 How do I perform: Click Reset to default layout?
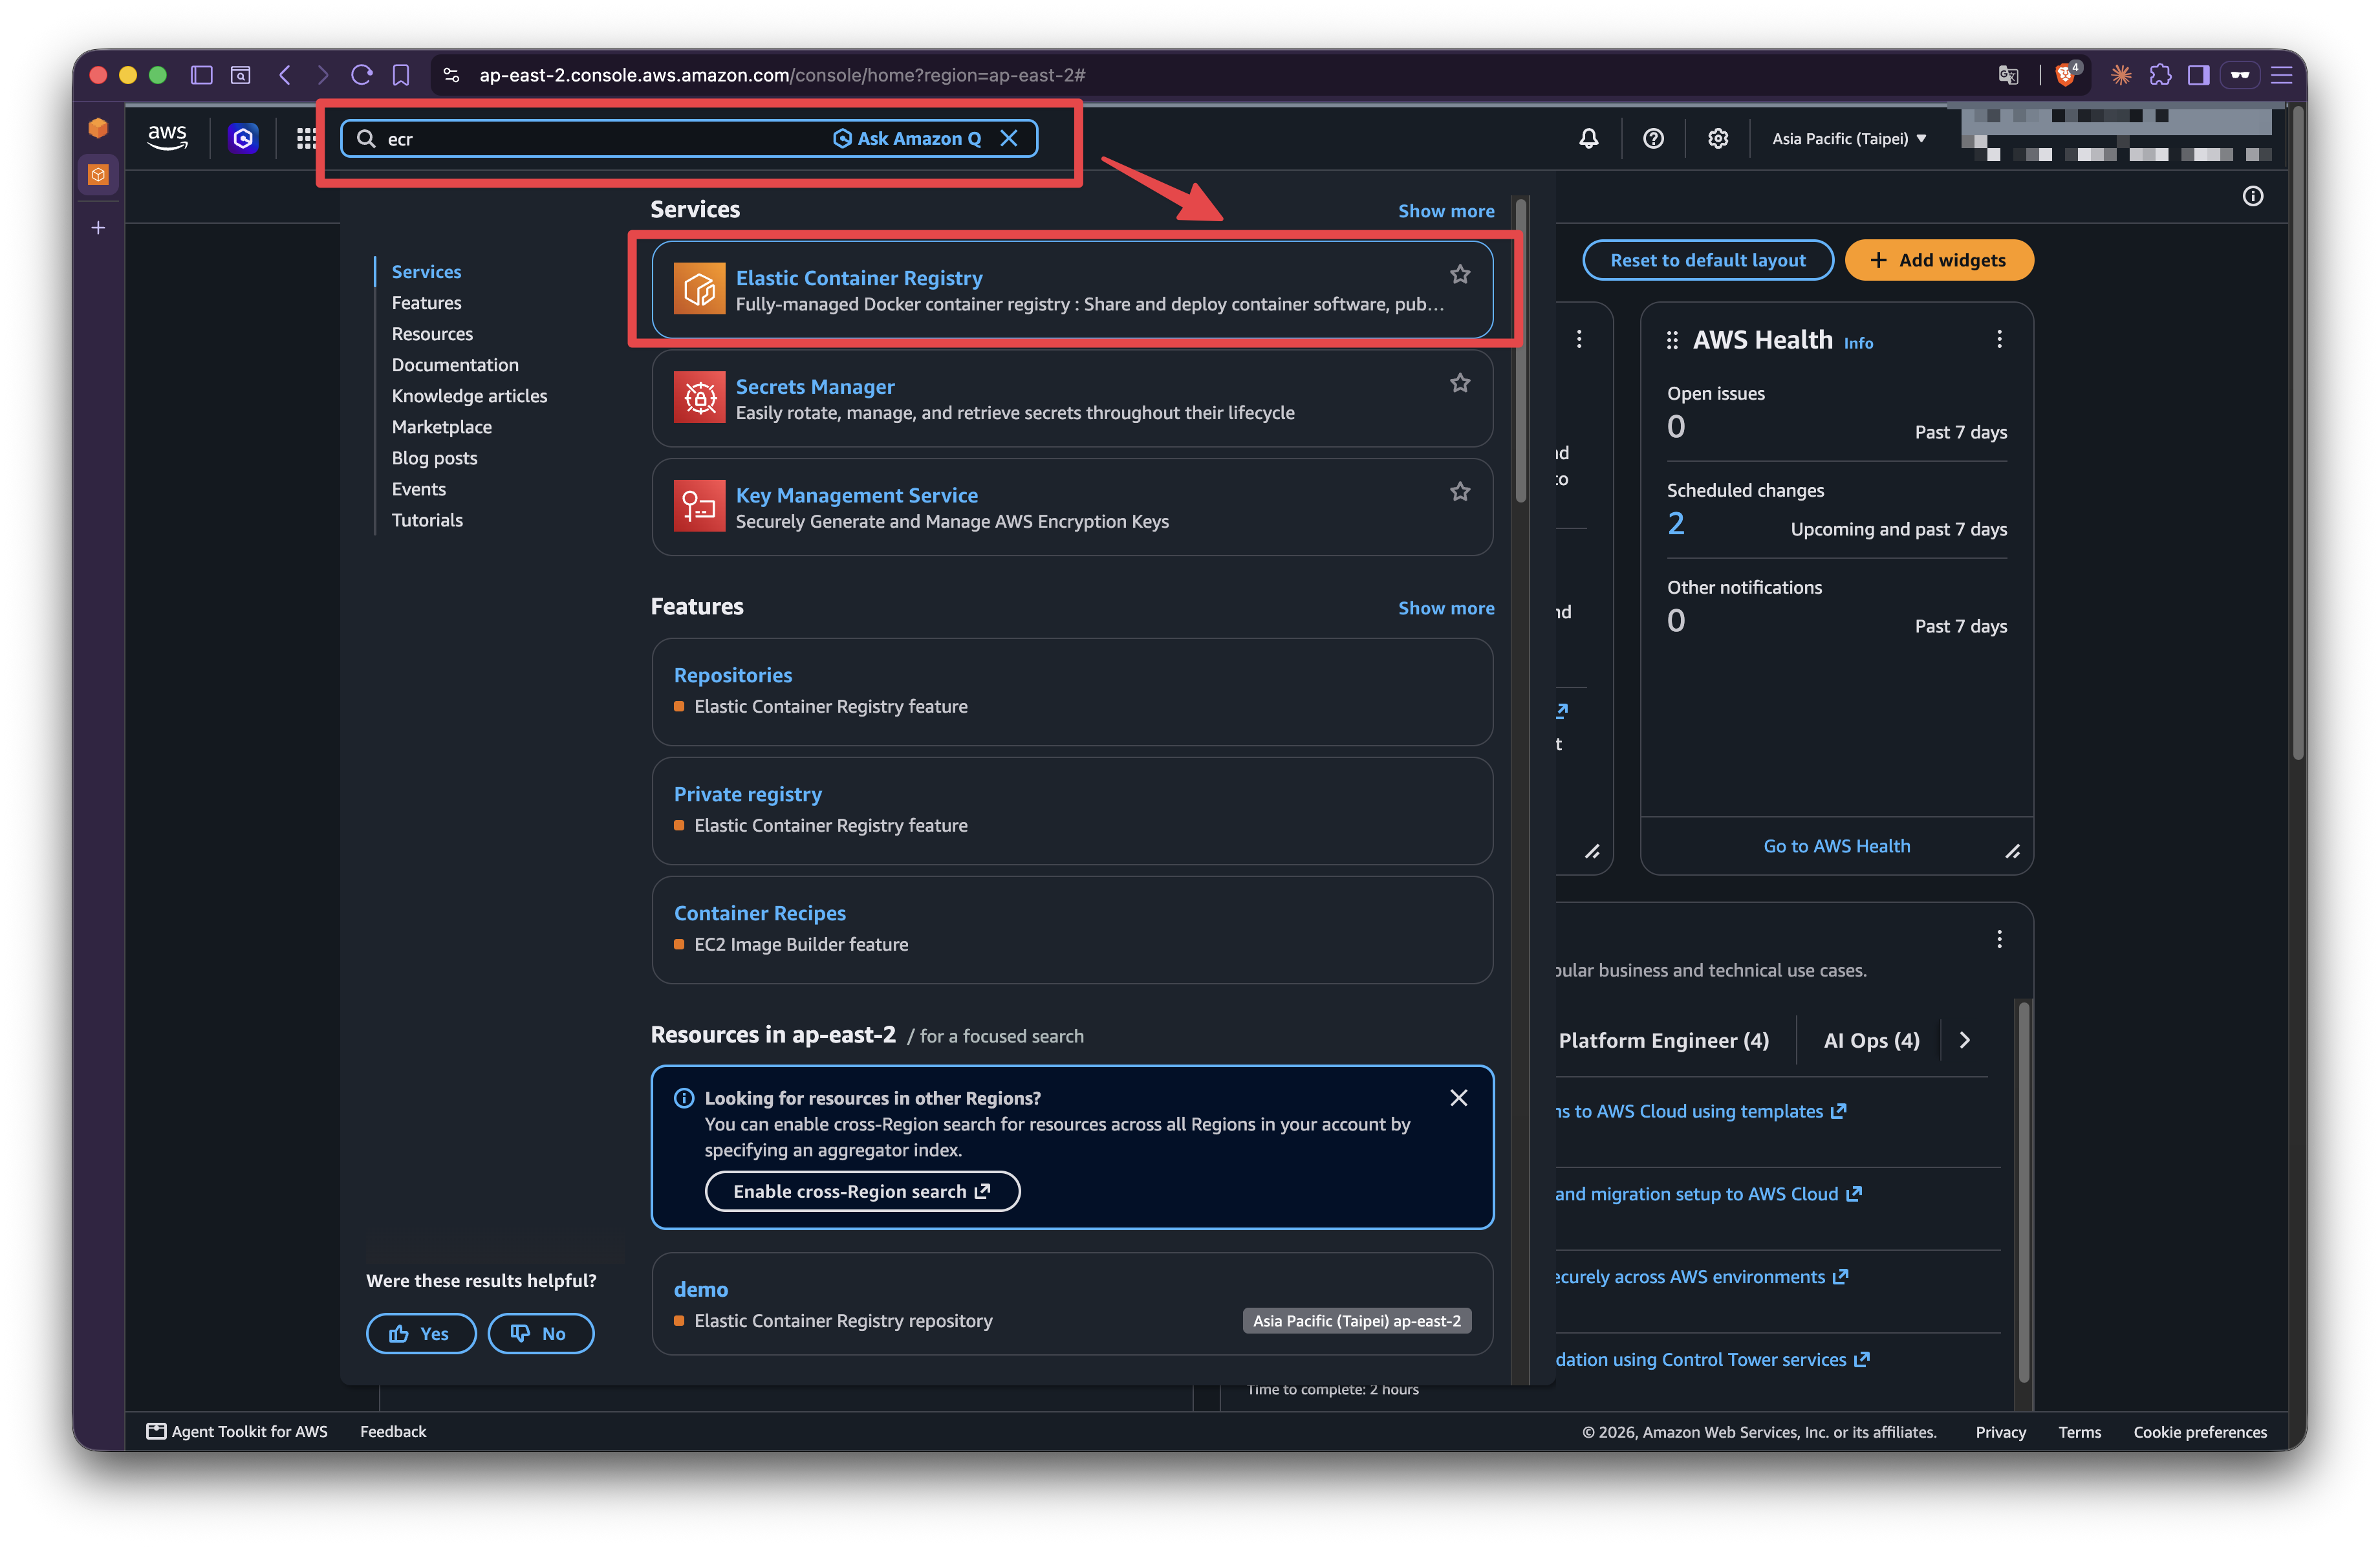pos(1708,260)
